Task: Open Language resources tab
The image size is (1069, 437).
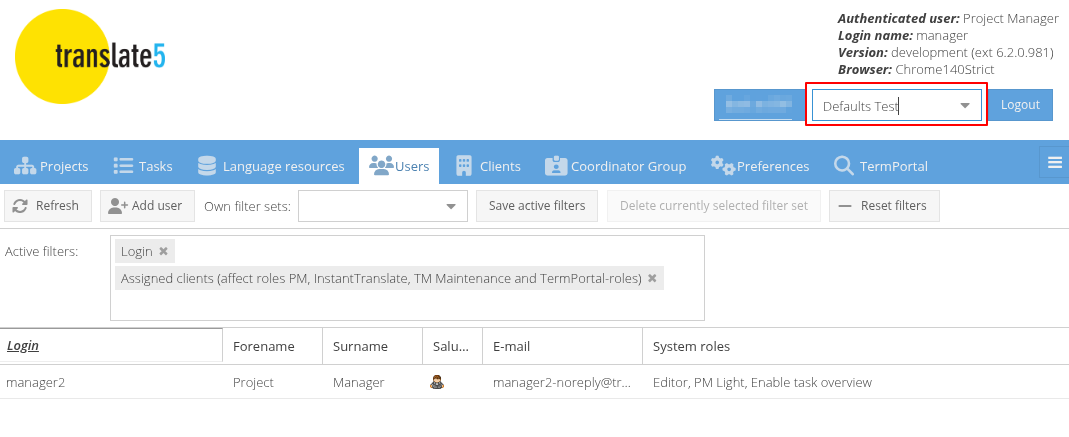Action: [x=271, y=166]
